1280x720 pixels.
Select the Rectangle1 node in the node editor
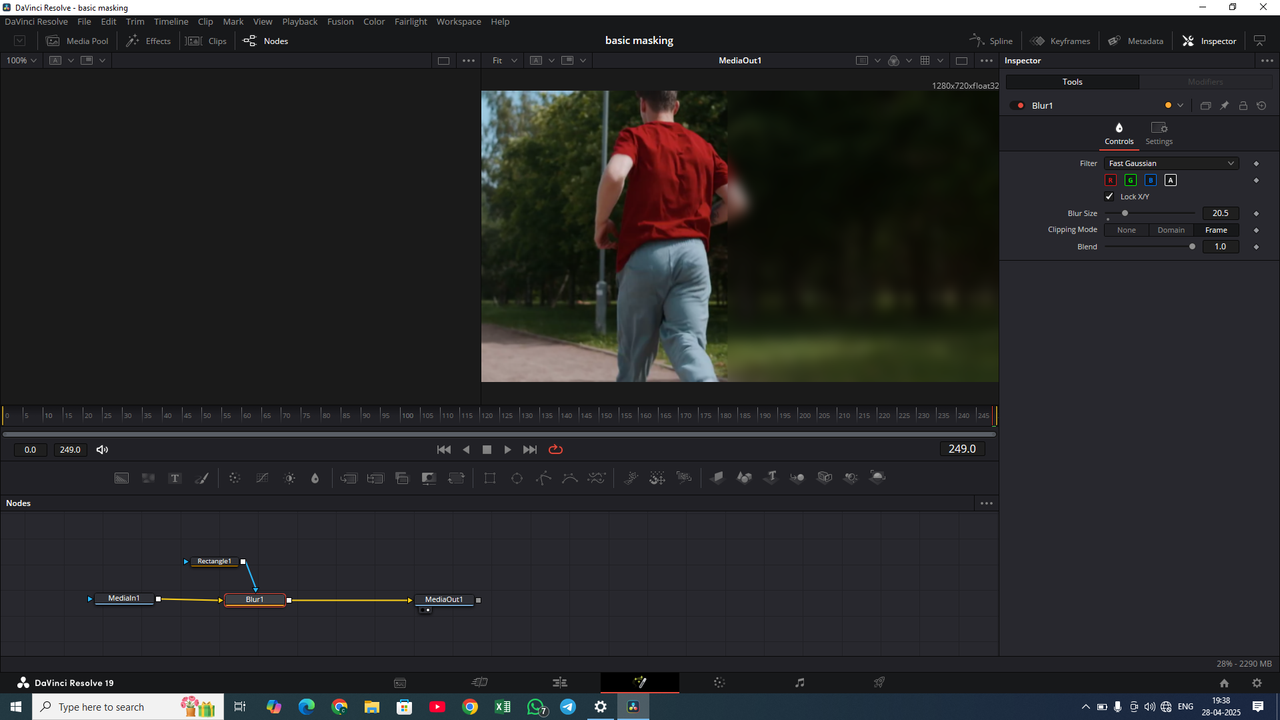pos(212,561)
